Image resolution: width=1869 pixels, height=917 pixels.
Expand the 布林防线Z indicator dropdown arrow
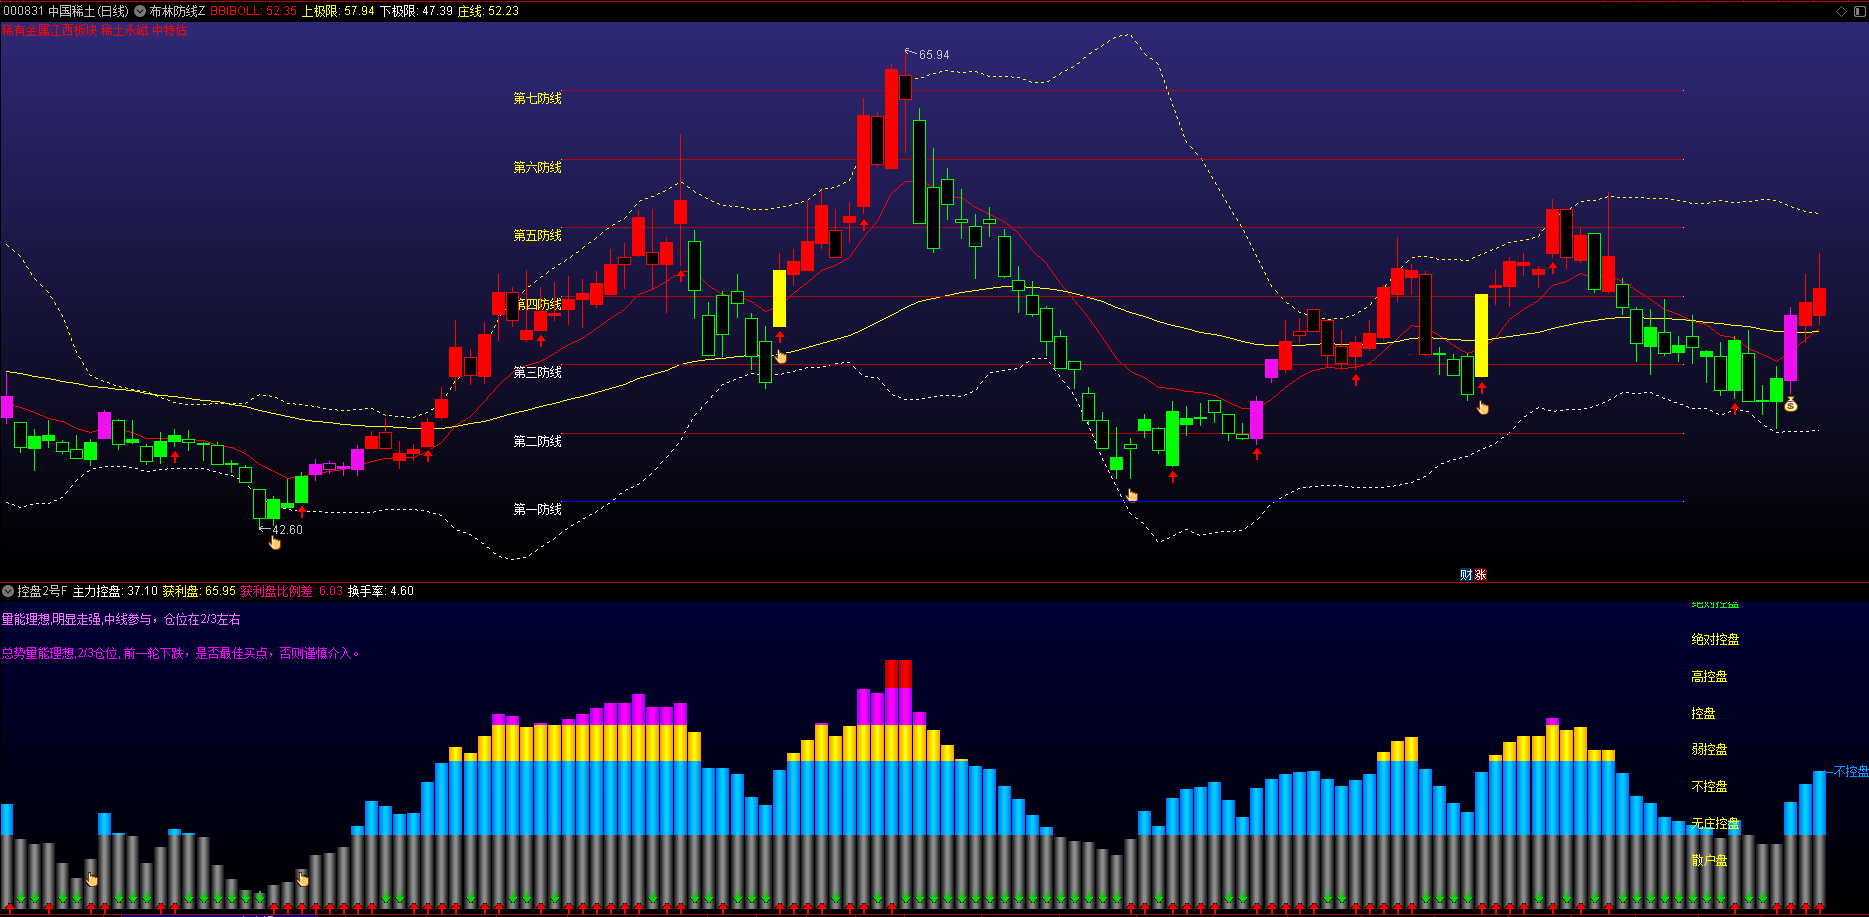140,11
